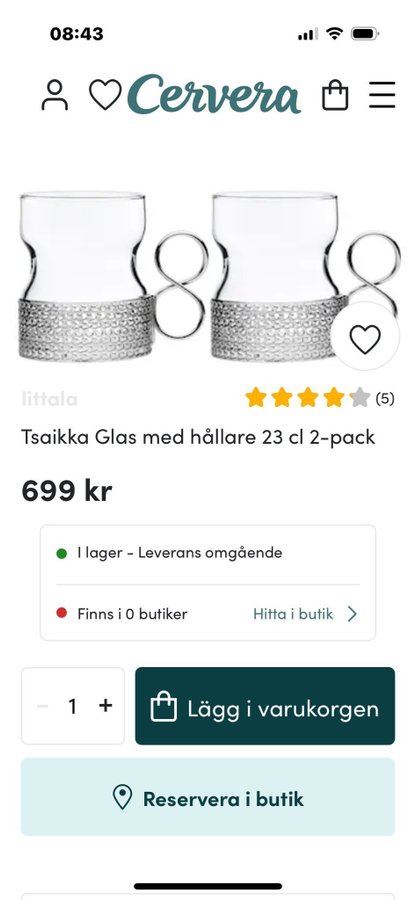Open the Hitta i butik link
This screenshot has width=416, height=900.
[293, 614]
